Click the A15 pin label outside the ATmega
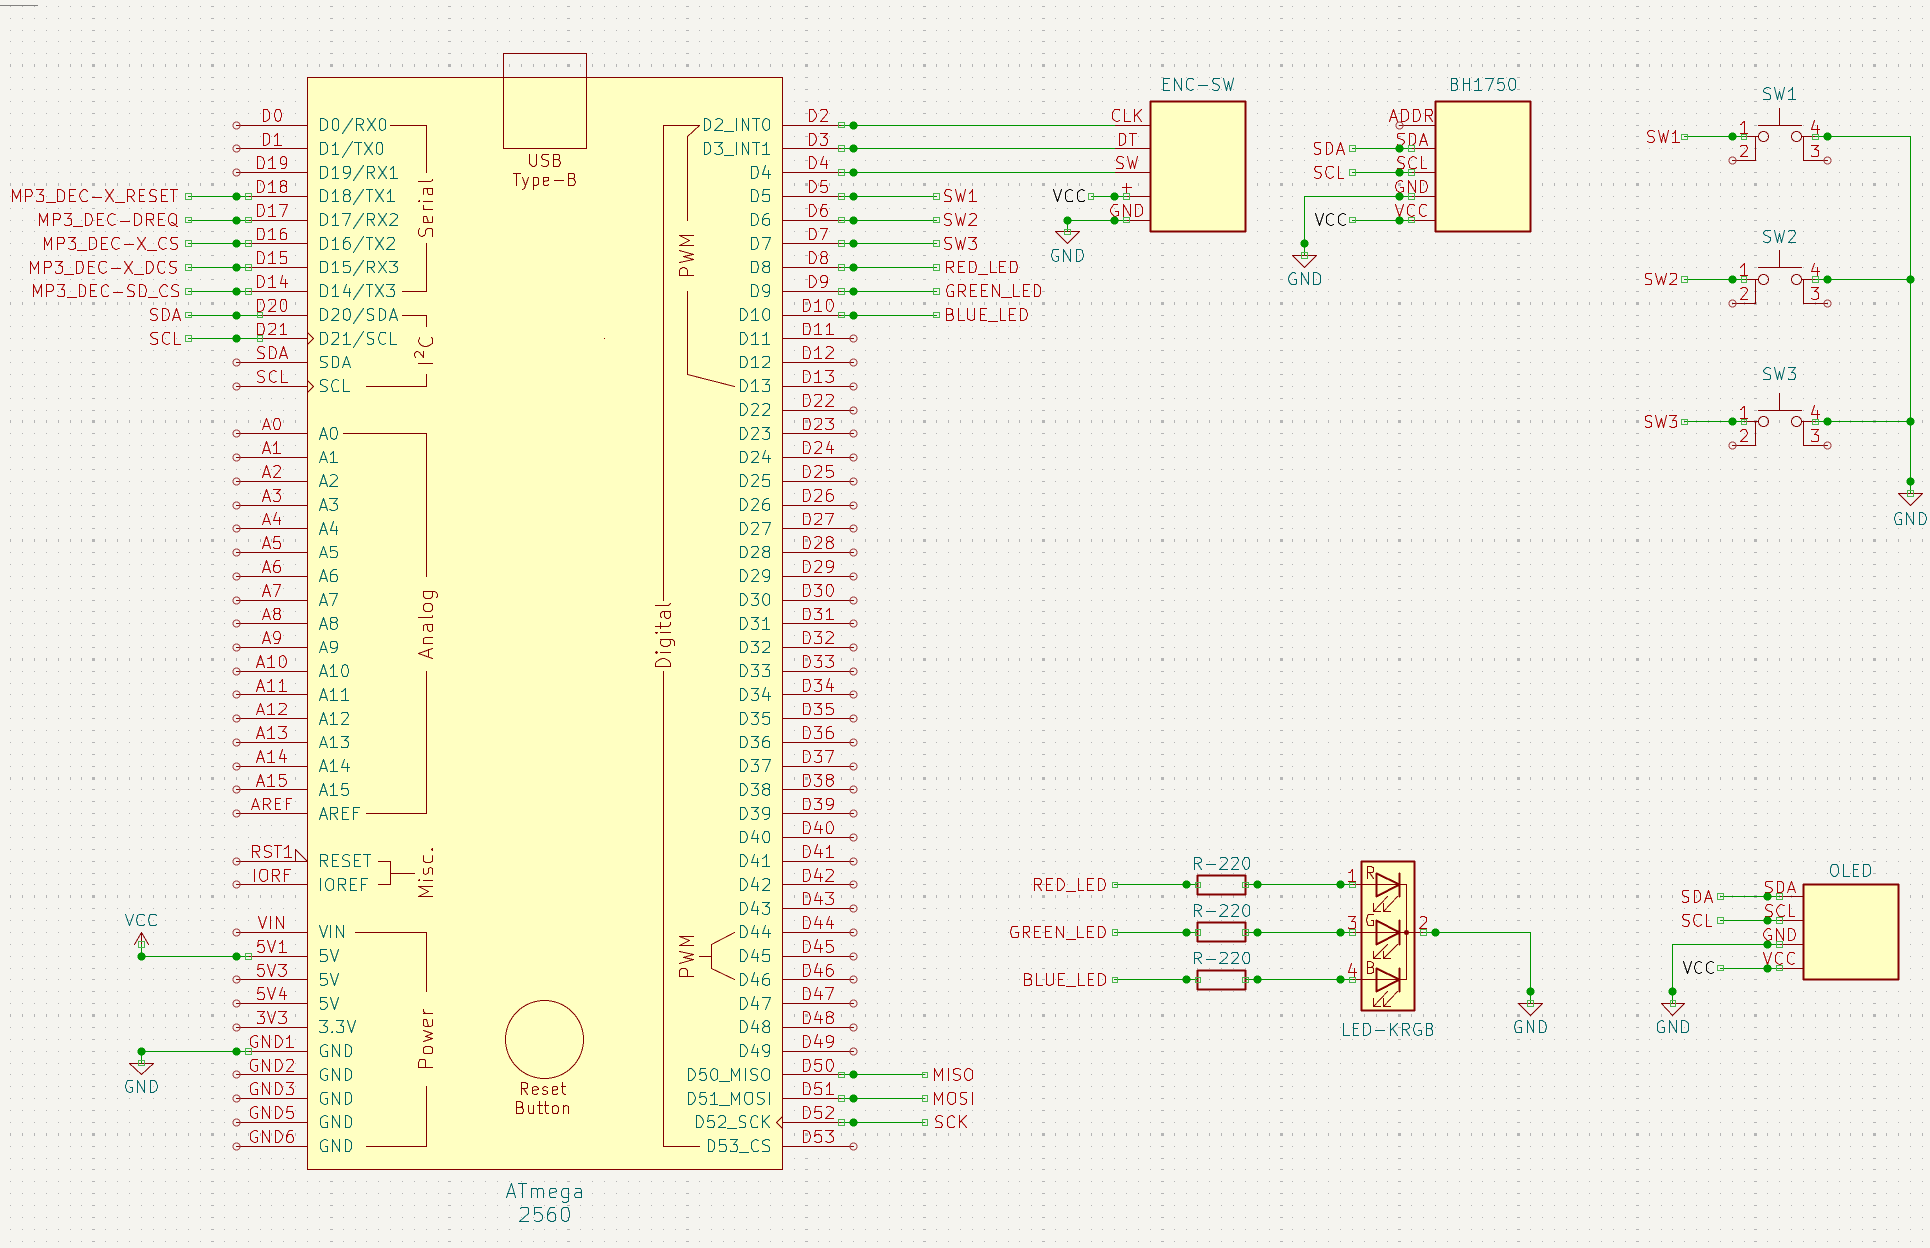Image resolution: width=1930 pixels, height=1248 pixels. (x=272, y=781)
